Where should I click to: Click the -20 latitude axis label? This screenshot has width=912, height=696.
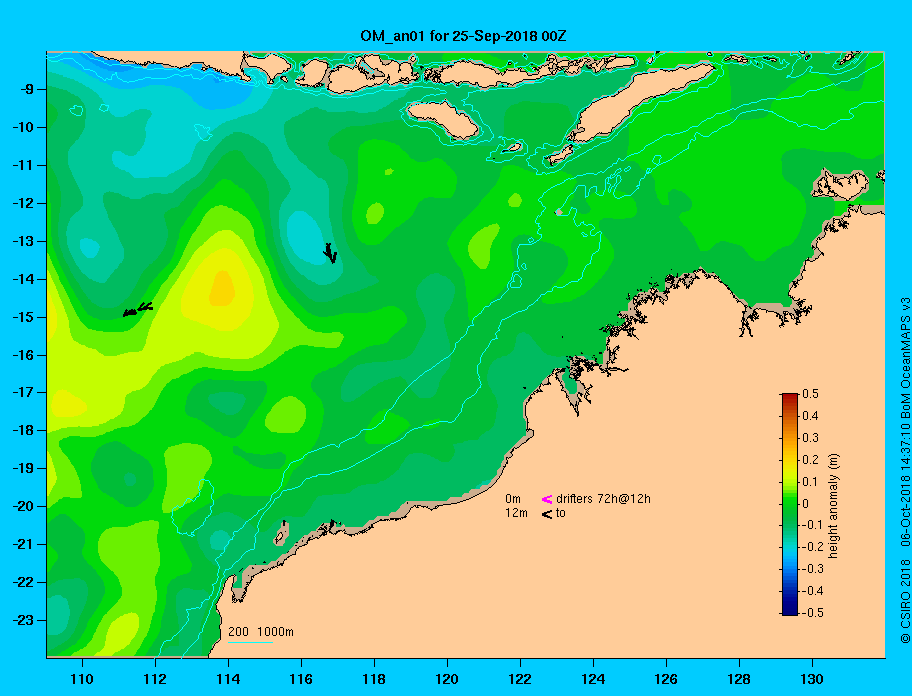23,506
